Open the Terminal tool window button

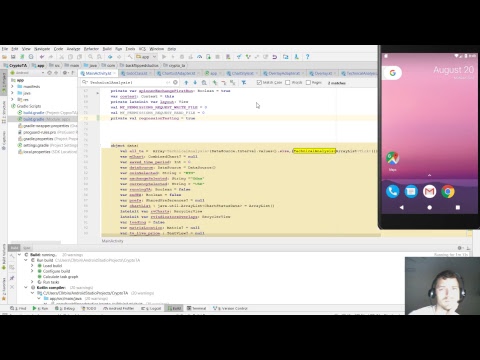click(x=196, y=308)
